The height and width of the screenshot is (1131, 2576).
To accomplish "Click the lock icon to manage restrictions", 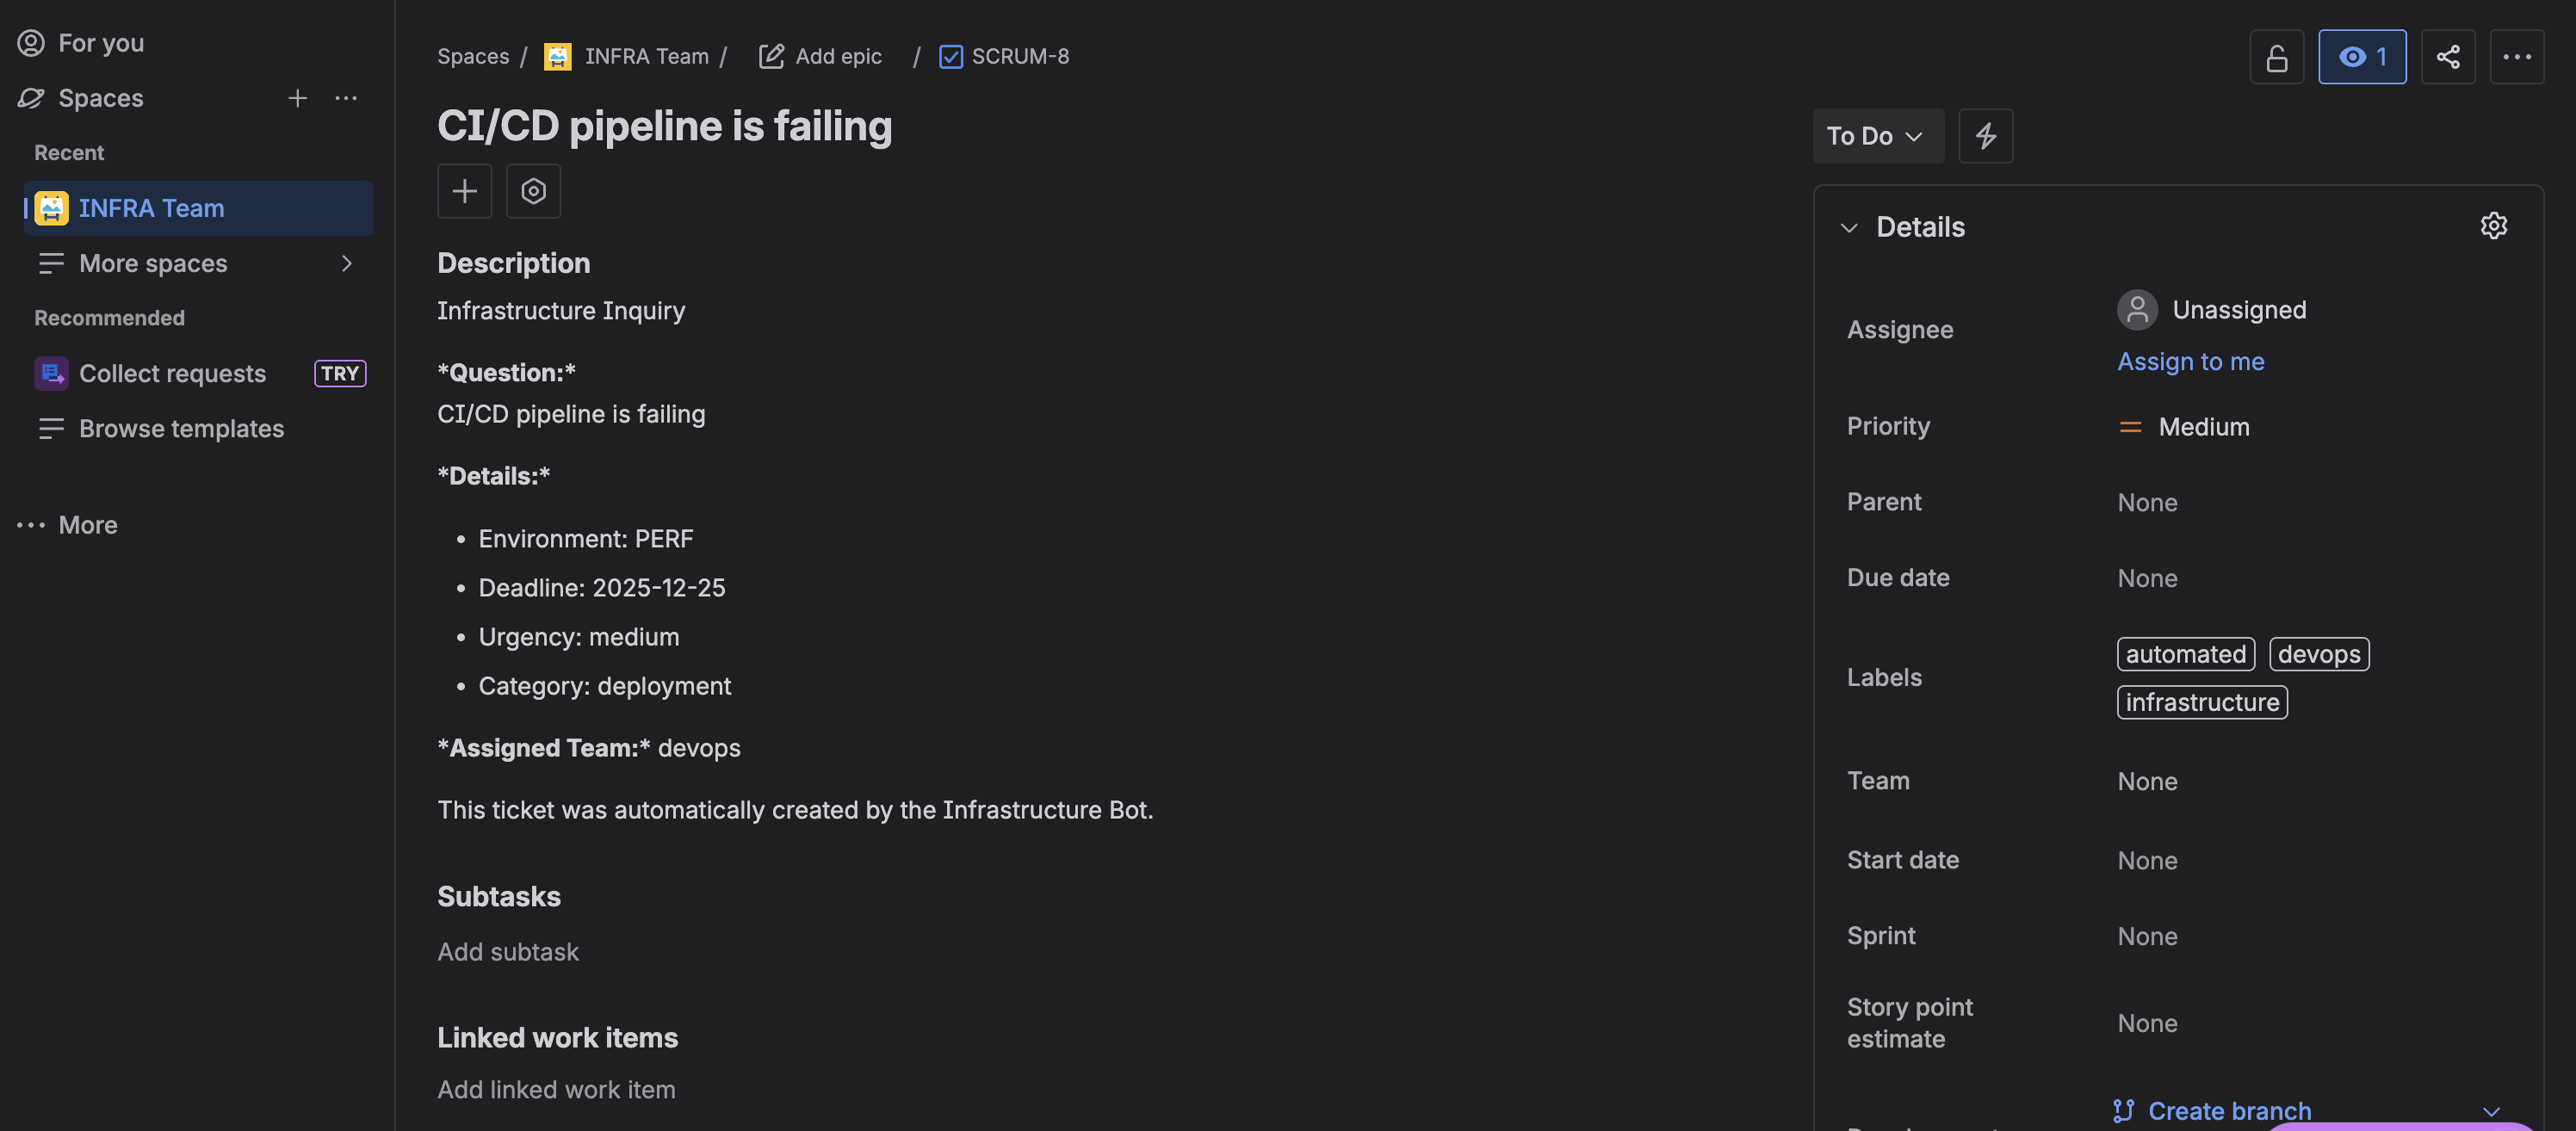I will click(2276, 57).
